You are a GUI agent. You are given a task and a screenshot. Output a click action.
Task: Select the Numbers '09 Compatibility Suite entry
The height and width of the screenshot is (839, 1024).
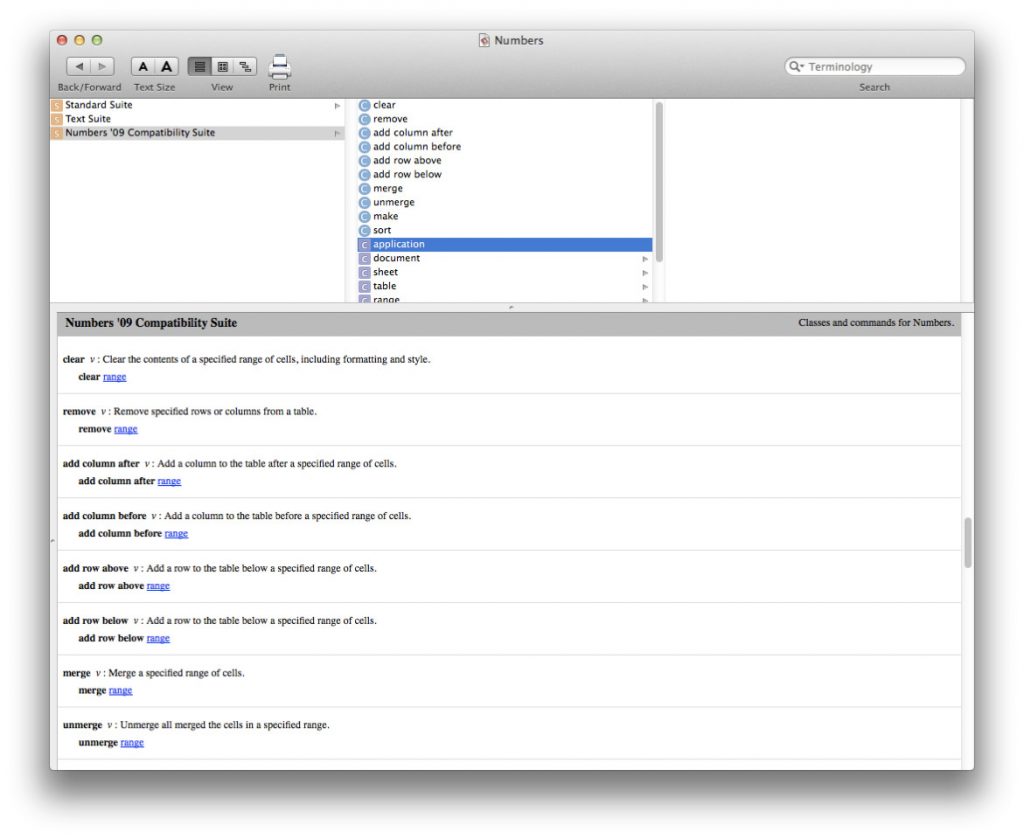(140, 132)
